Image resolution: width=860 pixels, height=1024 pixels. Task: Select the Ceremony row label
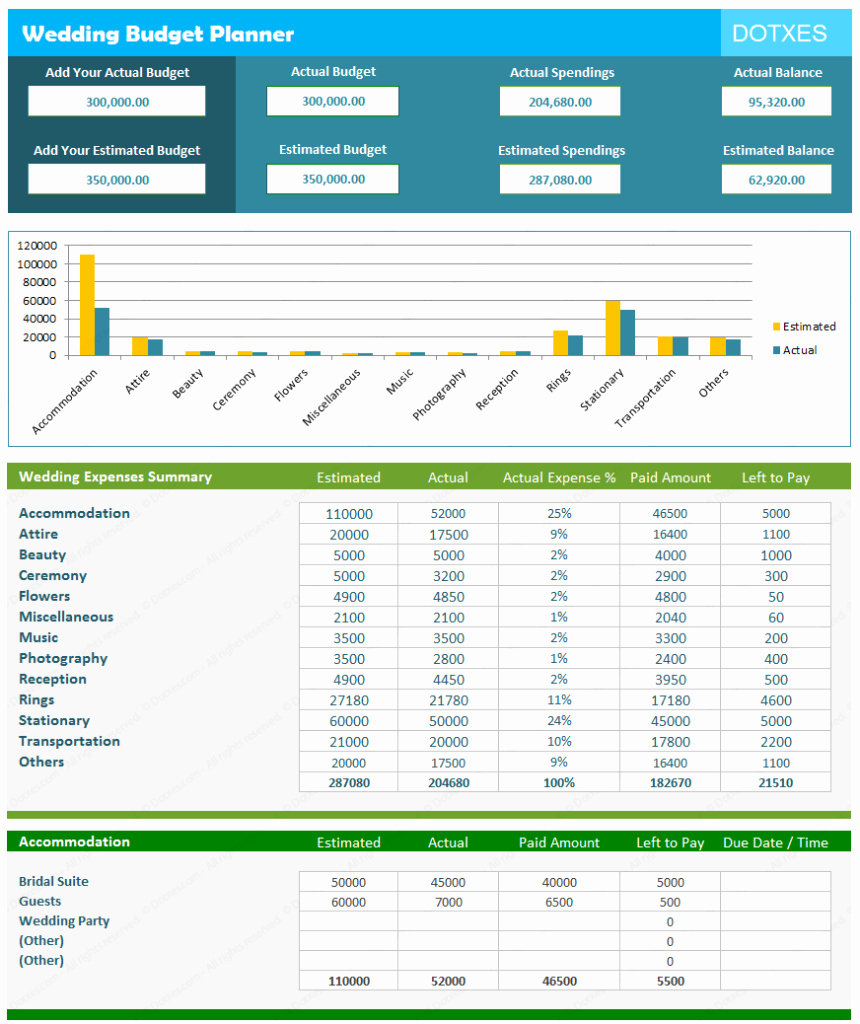(x=53, y=576)
